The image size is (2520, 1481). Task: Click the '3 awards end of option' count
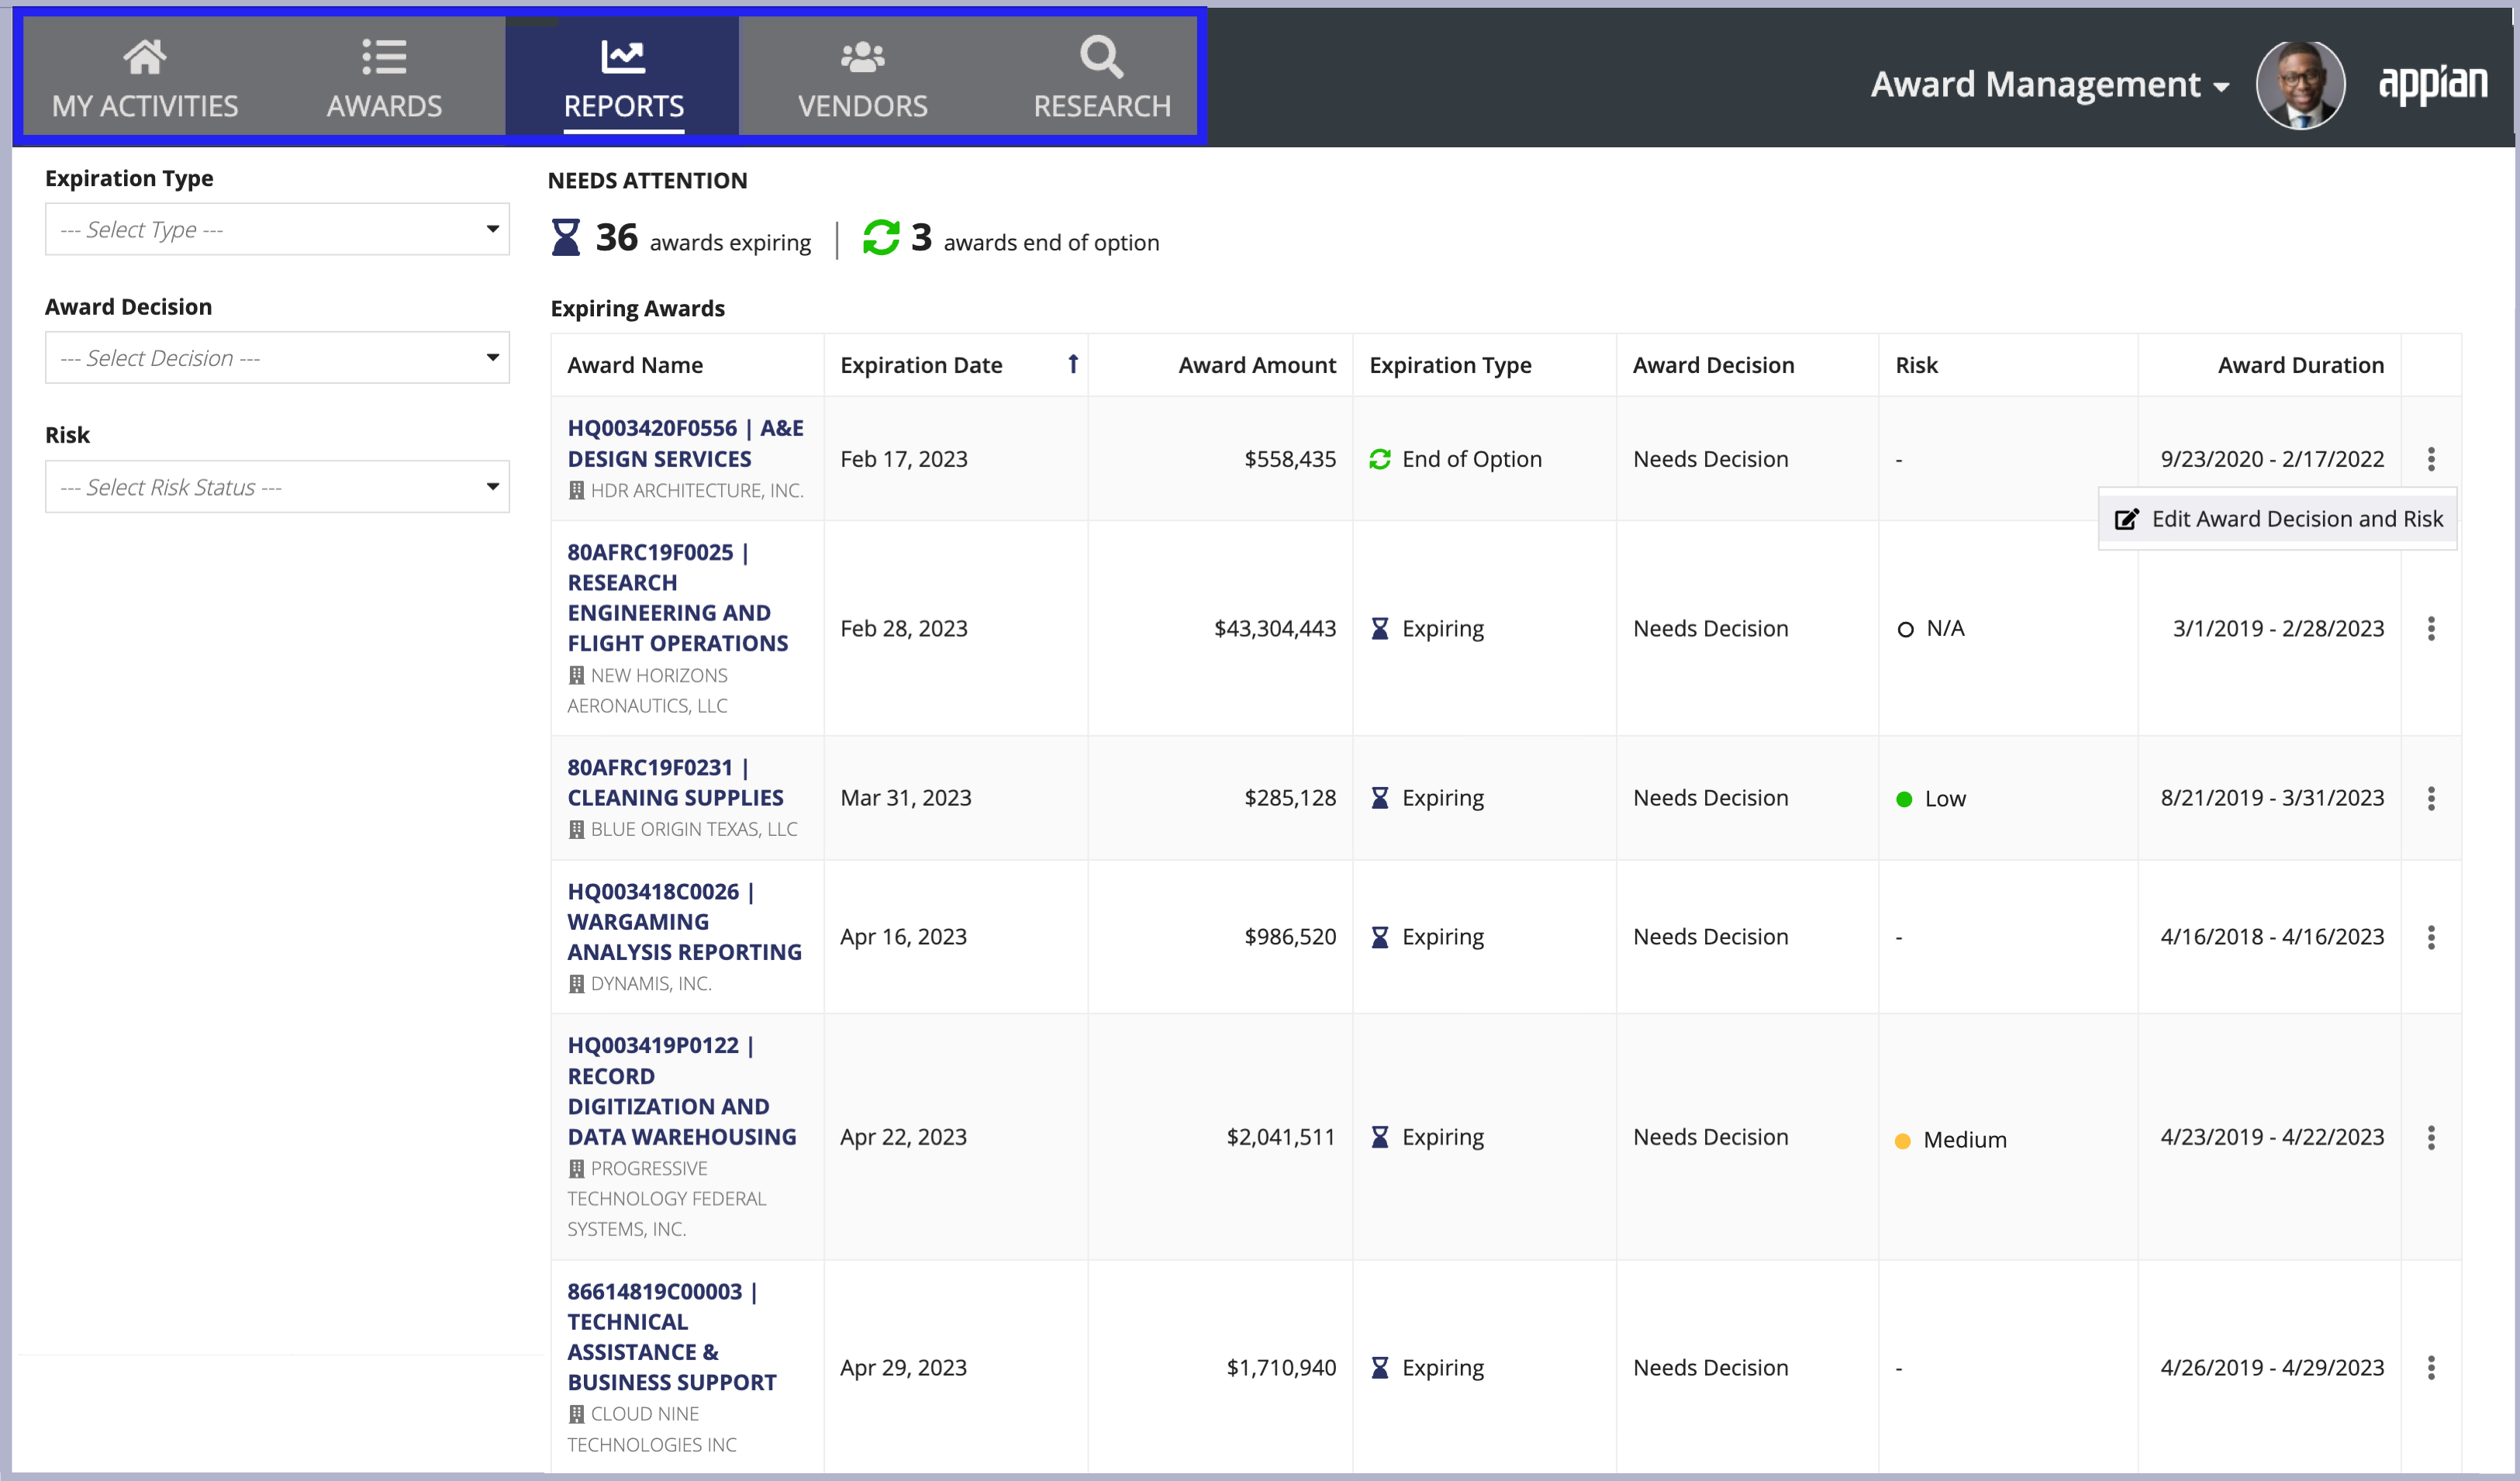point(1035,239)
